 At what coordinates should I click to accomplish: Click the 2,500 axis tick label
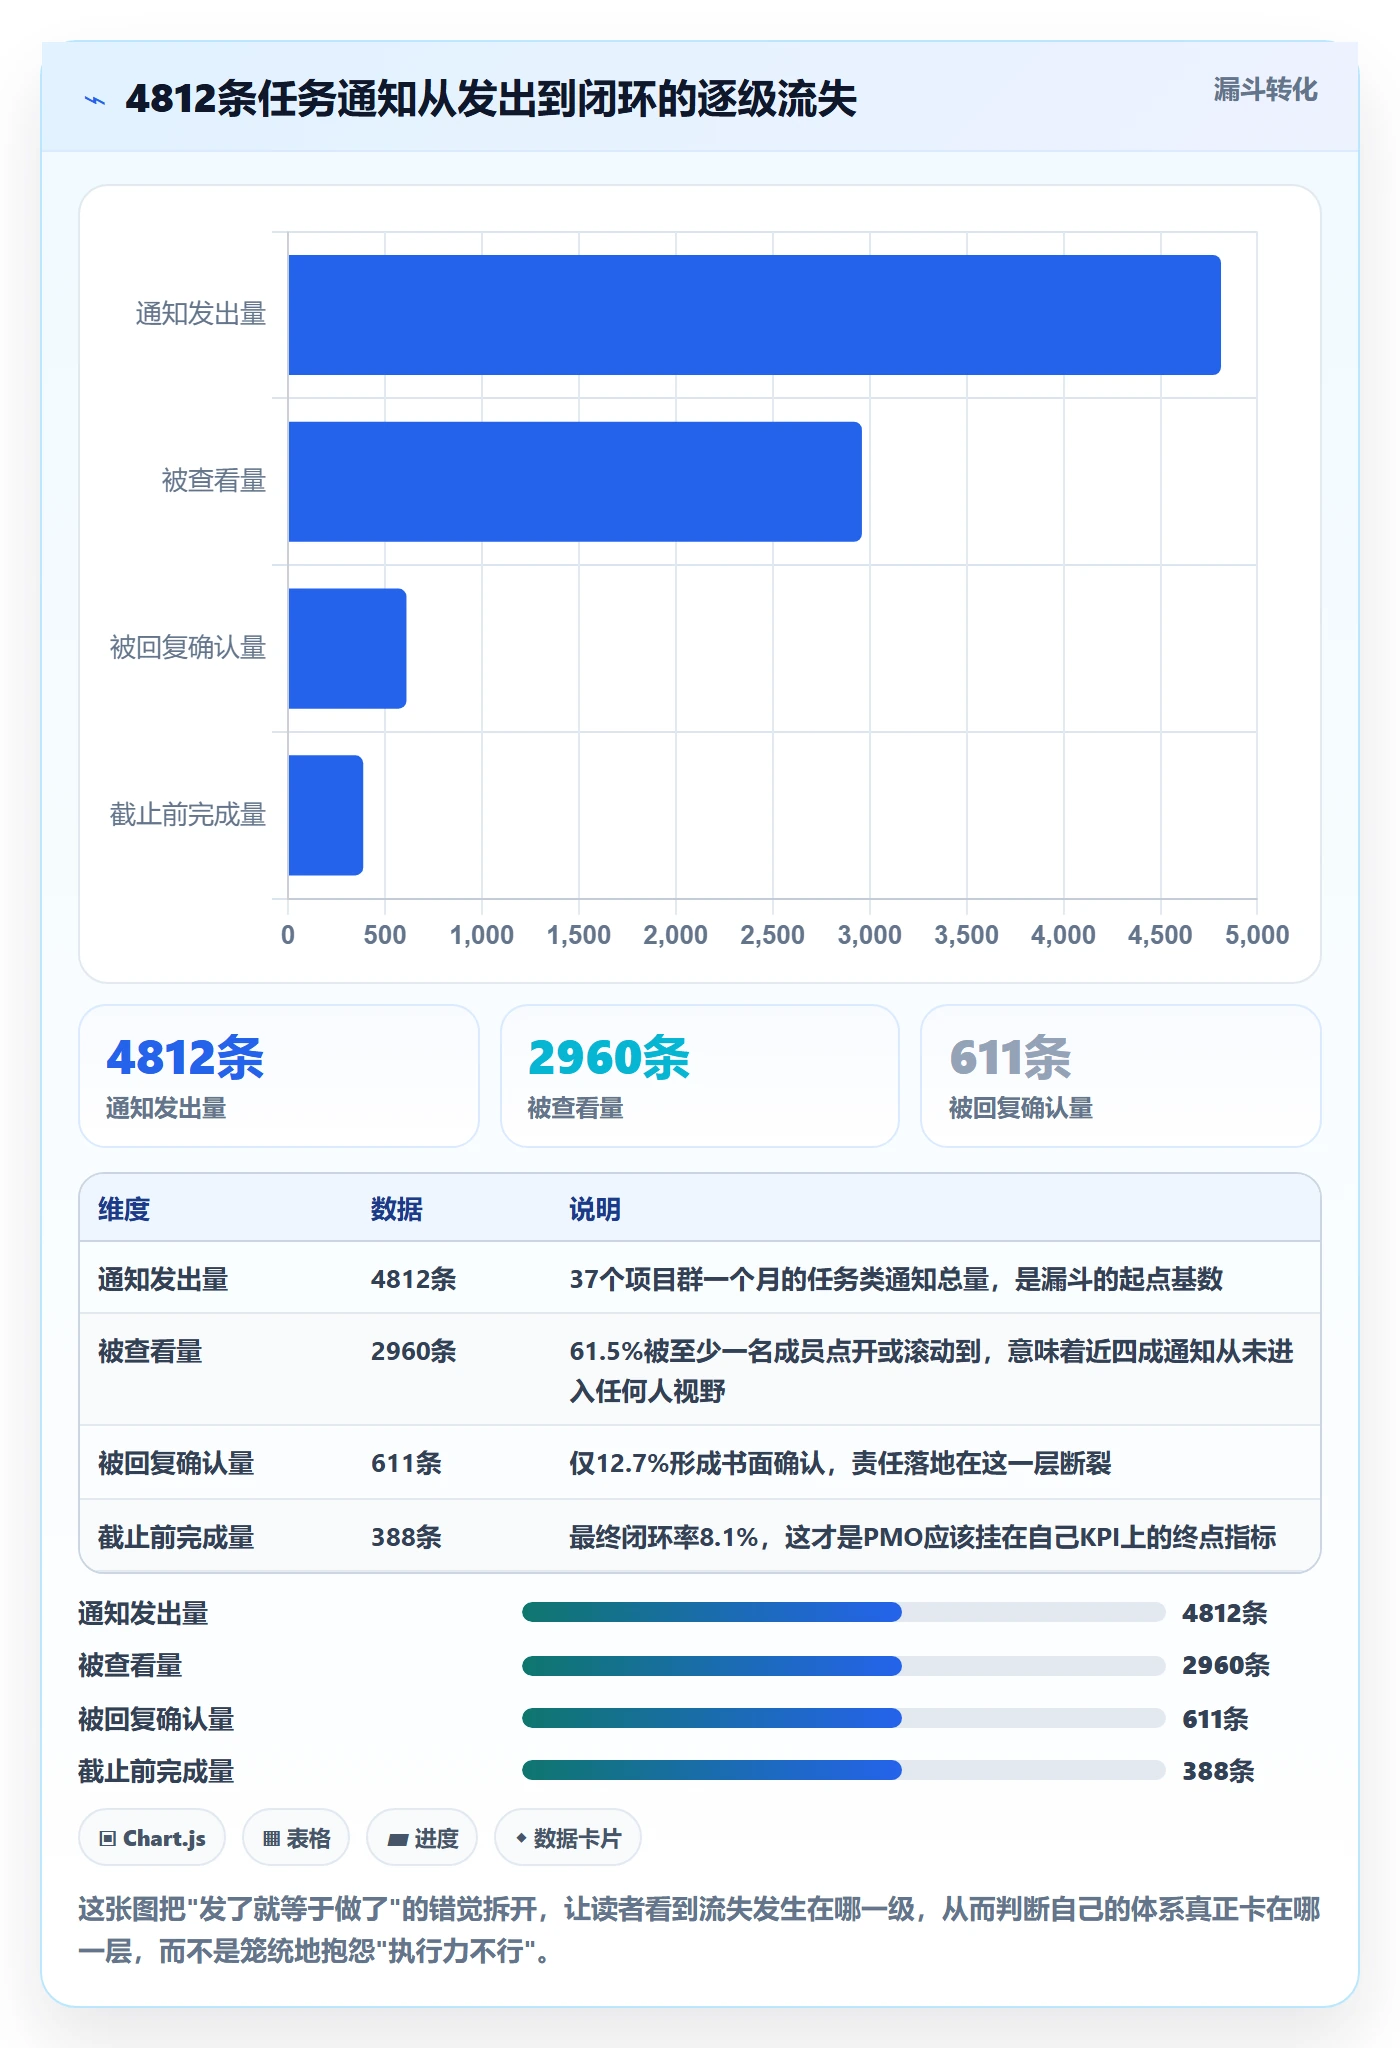772,935
